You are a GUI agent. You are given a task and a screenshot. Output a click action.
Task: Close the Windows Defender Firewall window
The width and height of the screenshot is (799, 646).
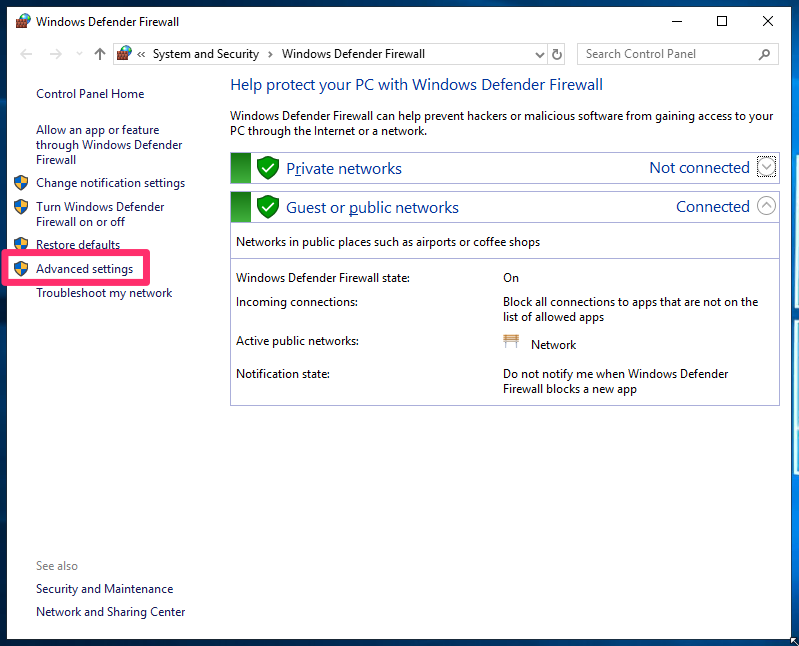[767, 21]
